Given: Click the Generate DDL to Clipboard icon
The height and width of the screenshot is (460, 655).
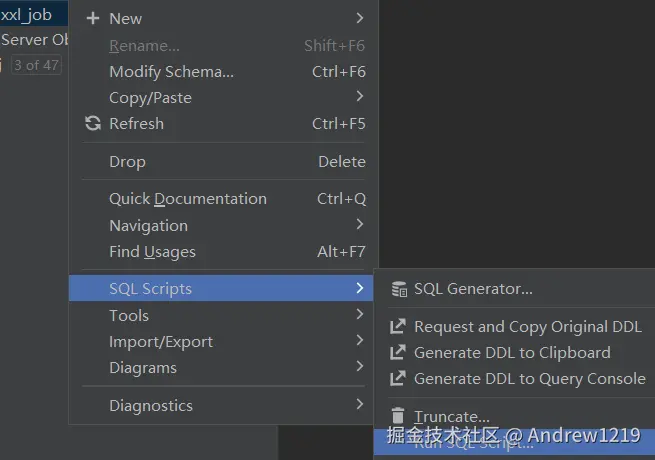Looking at the screenshot, I should [x=398, y=352].
